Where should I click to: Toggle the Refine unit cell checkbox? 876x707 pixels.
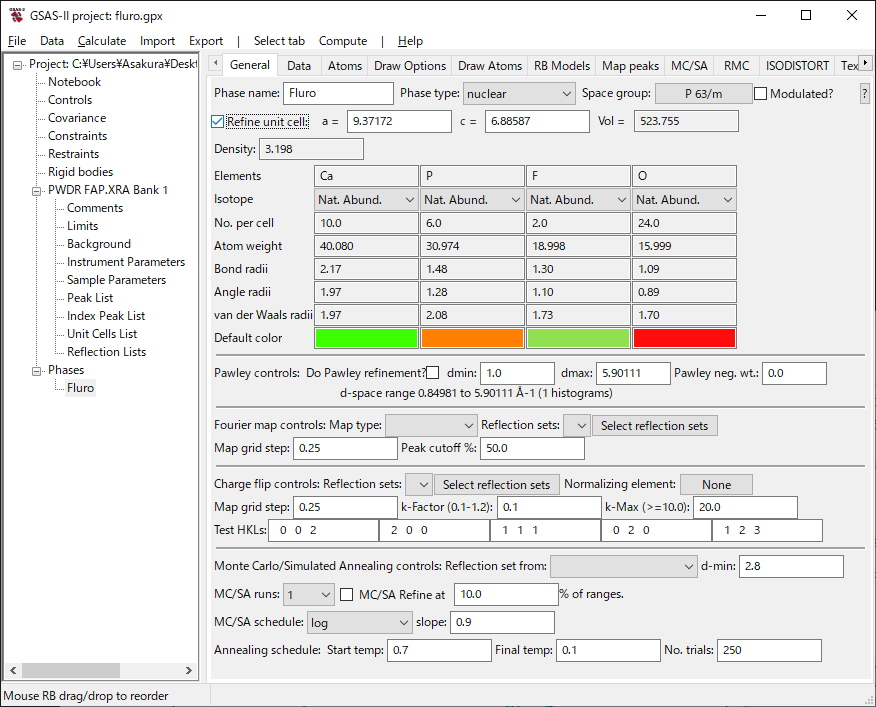[219, 122]
